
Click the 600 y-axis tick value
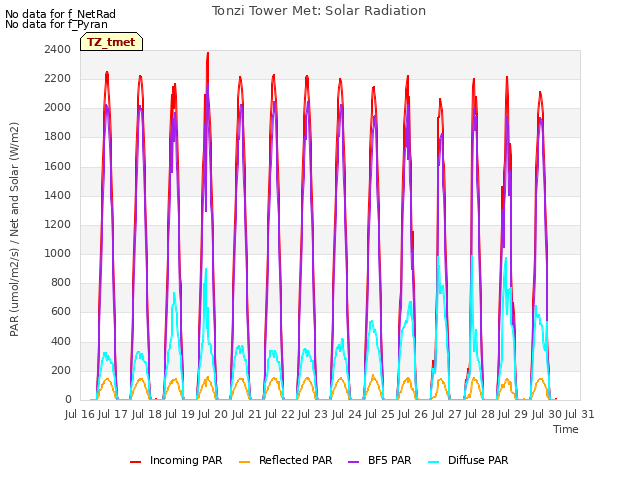click(61, 312)
